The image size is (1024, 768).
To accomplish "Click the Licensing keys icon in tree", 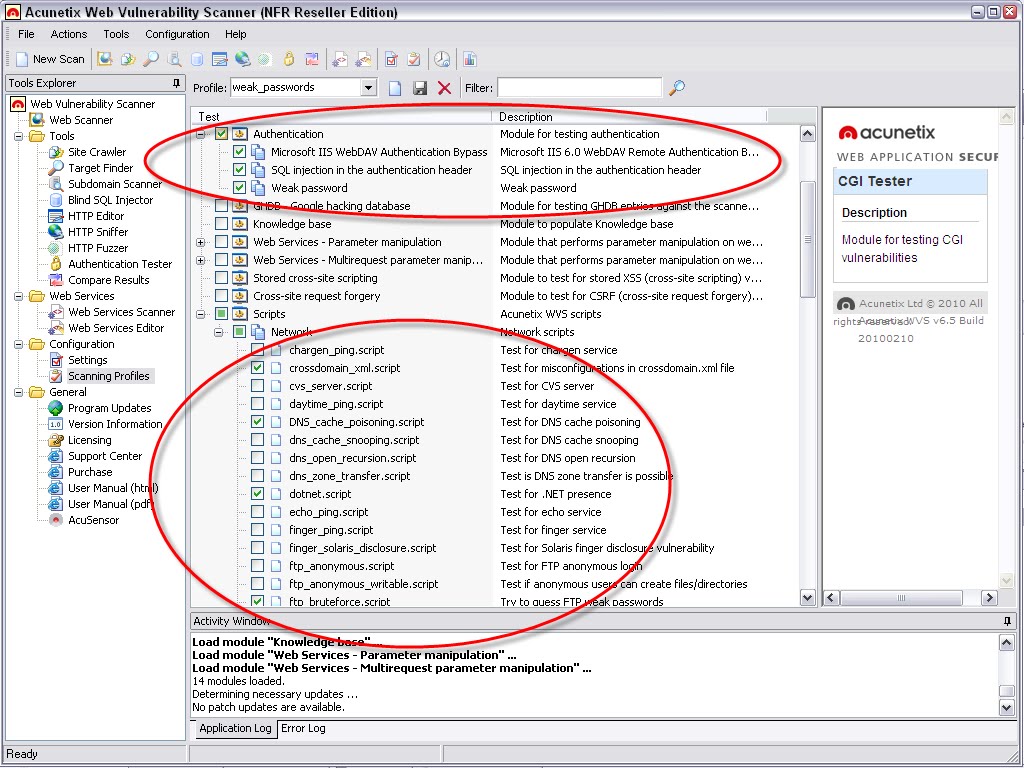I will [56, 440].
